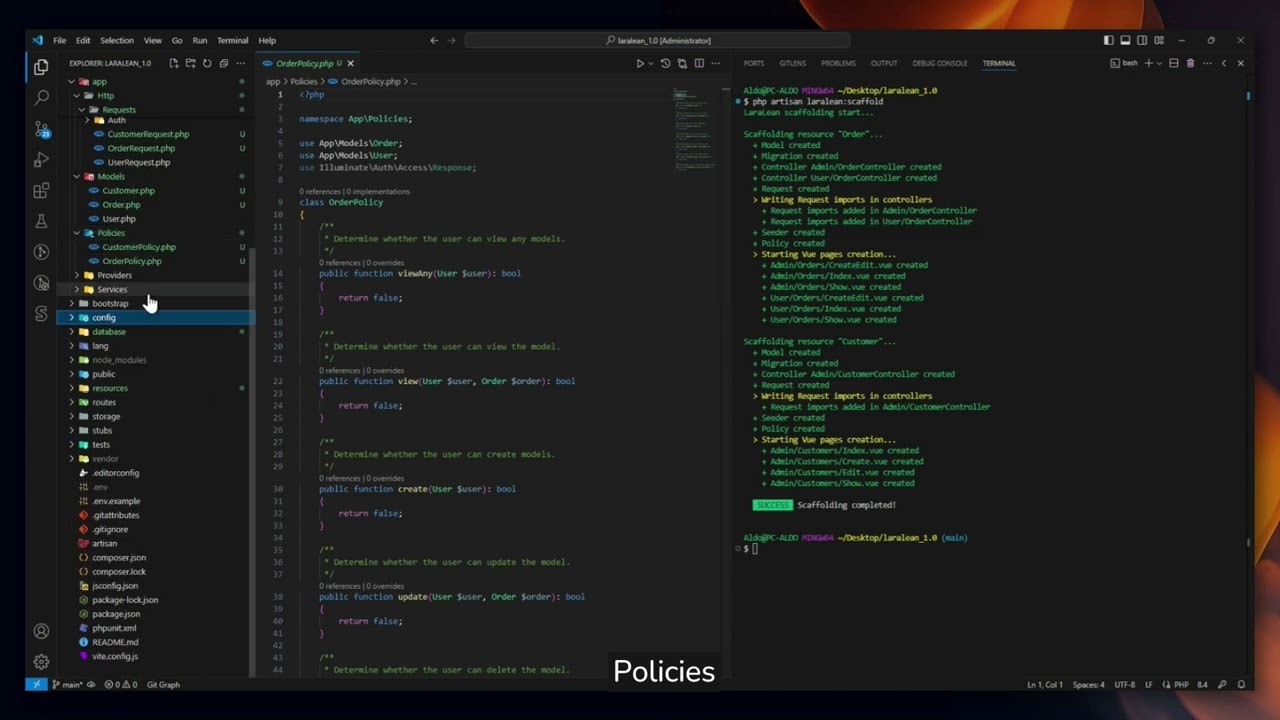The height and width of the screenshot is (720, 1280).
Task: Expand the Providers folder
Action: coord(77,275)
